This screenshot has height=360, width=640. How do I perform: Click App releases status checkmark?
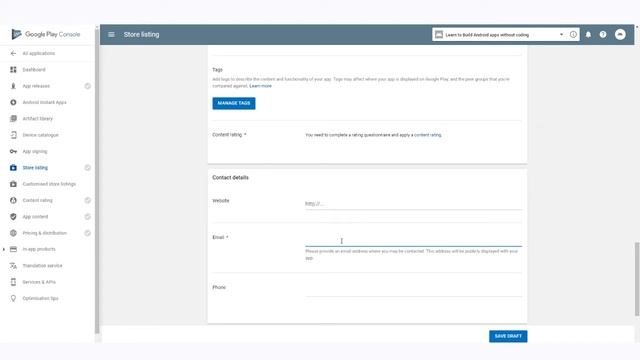point(87,86)
